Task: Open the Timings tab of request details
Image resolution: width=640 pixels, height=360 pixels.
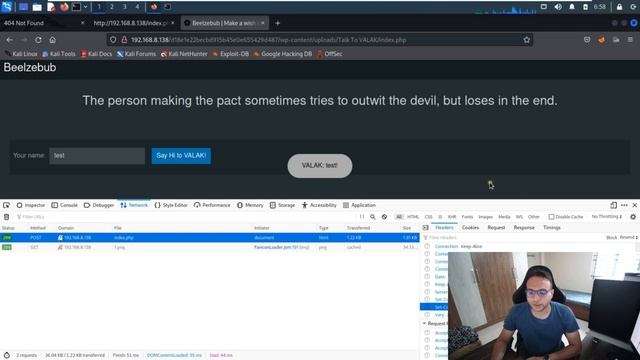Action: click(552, 228)
